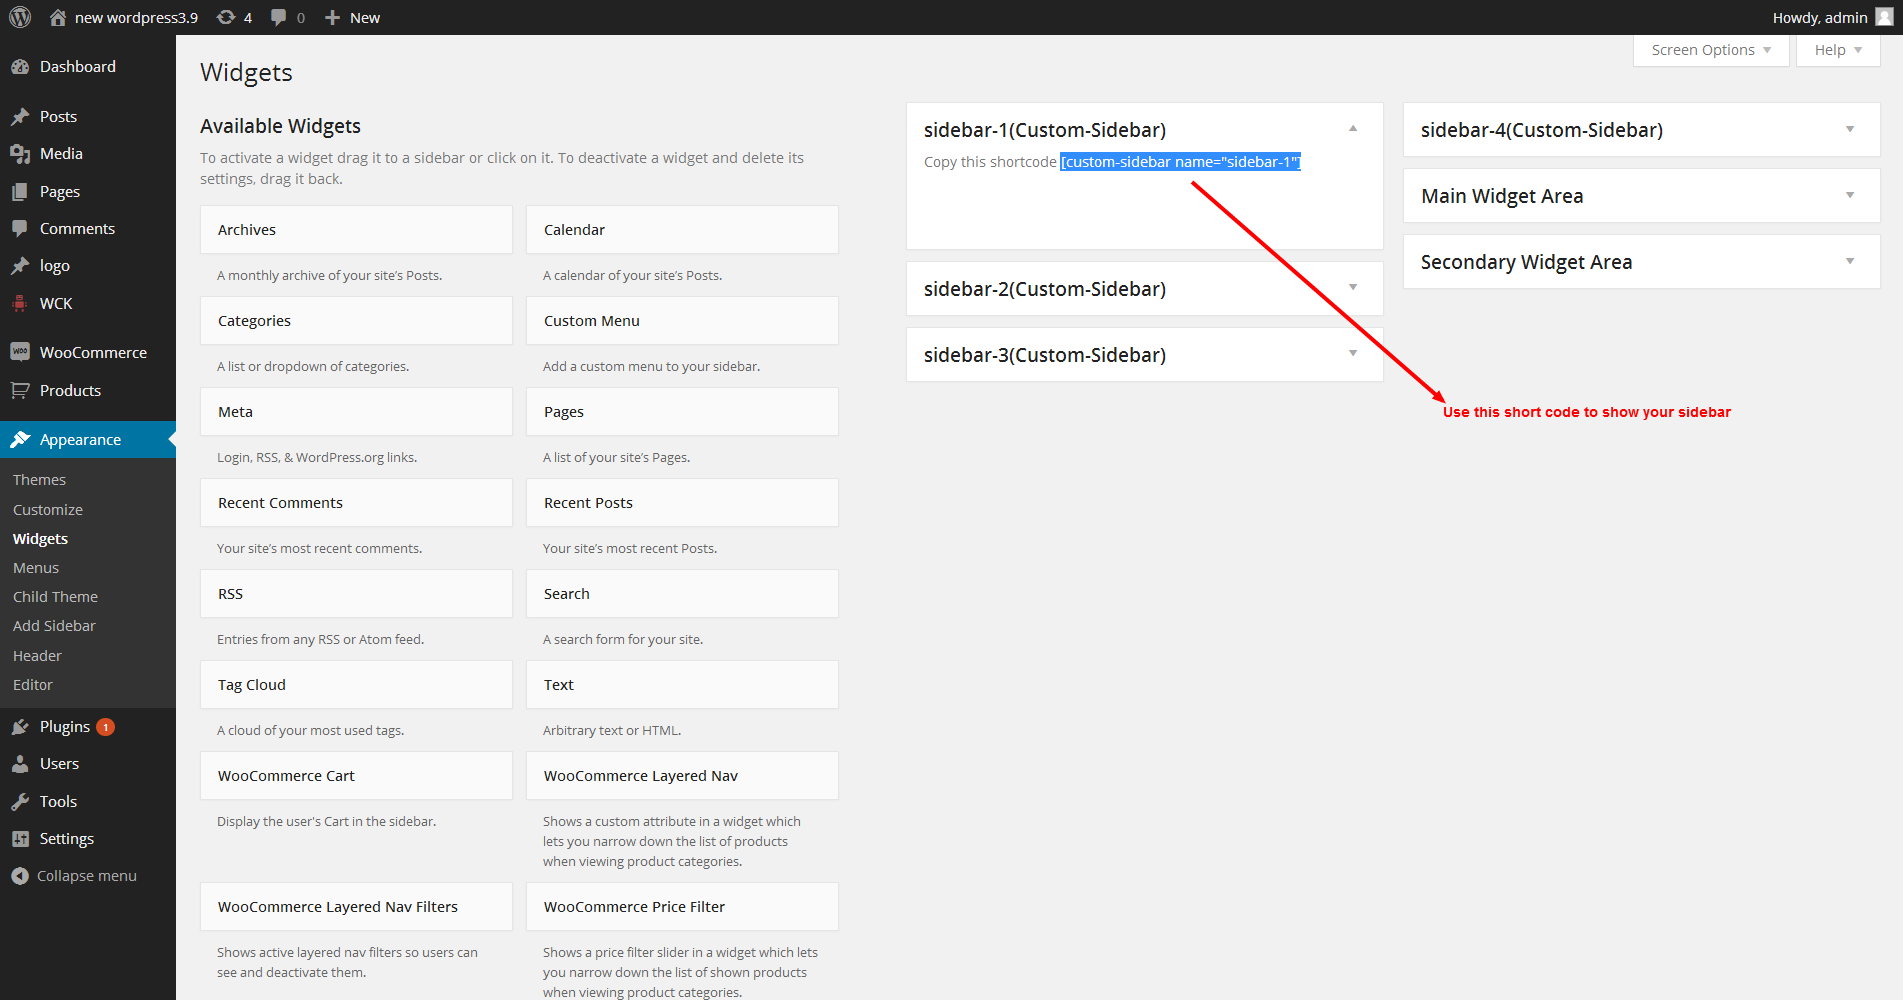Click the Search widget
Viewport: 1903px width, 1000px height.
coord(682,594)
